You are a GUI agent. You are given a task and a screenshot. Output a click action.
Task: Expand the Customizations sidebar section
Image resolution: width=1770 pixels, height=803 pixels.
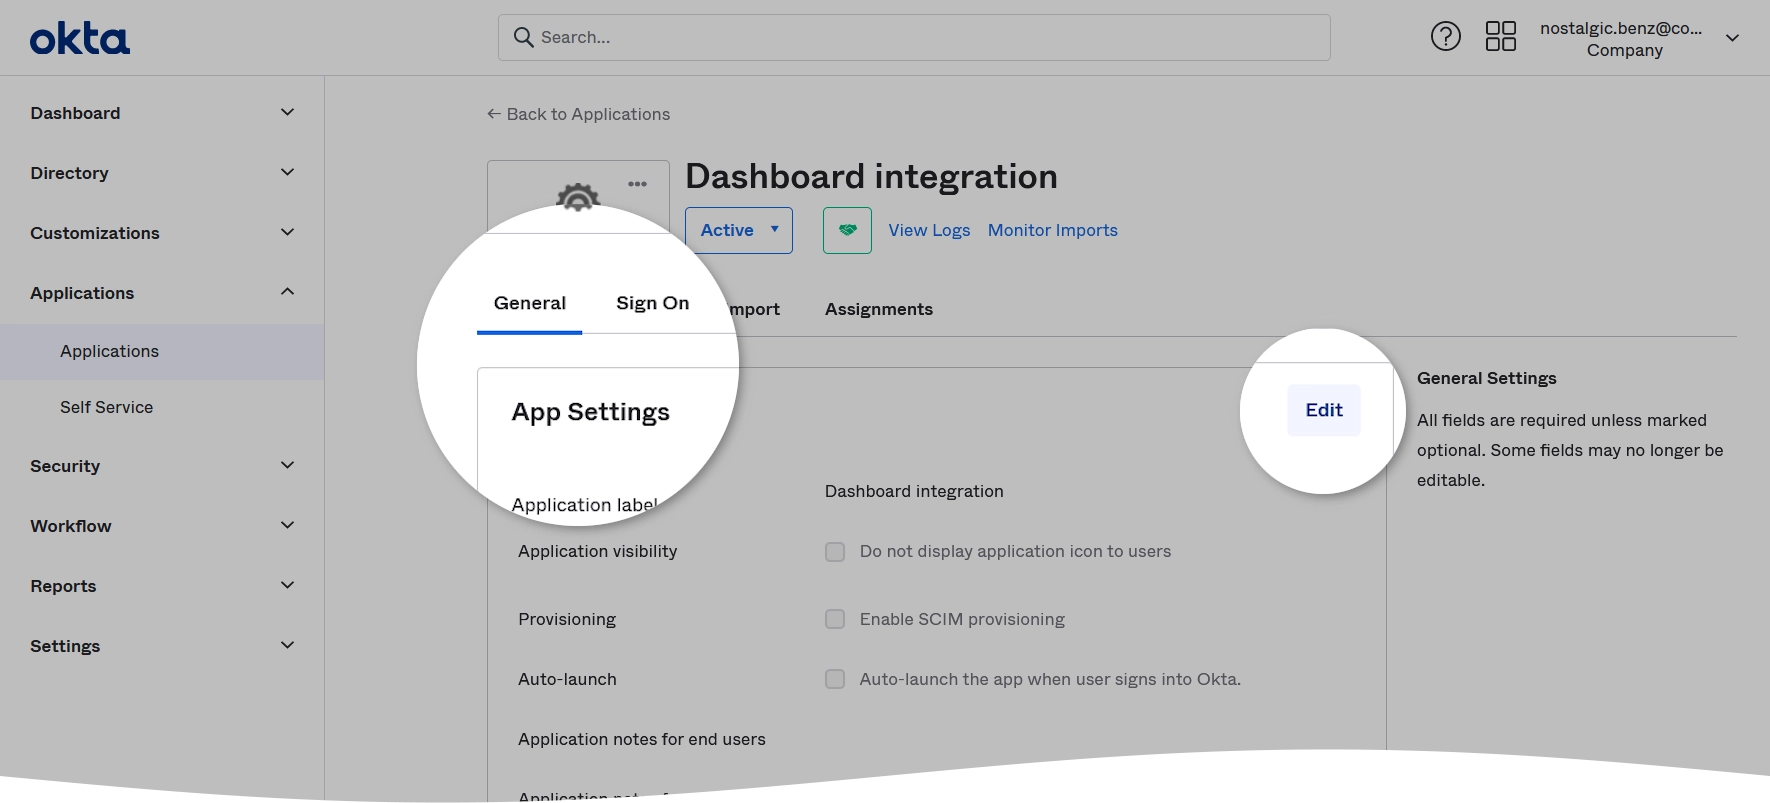[162, 233]
